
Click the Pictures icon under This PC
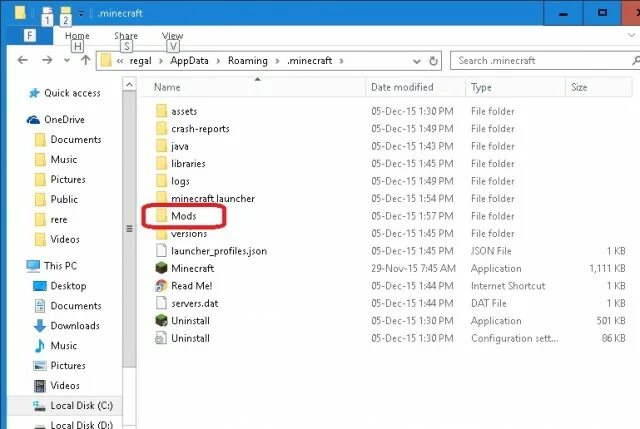pos(40,365)
